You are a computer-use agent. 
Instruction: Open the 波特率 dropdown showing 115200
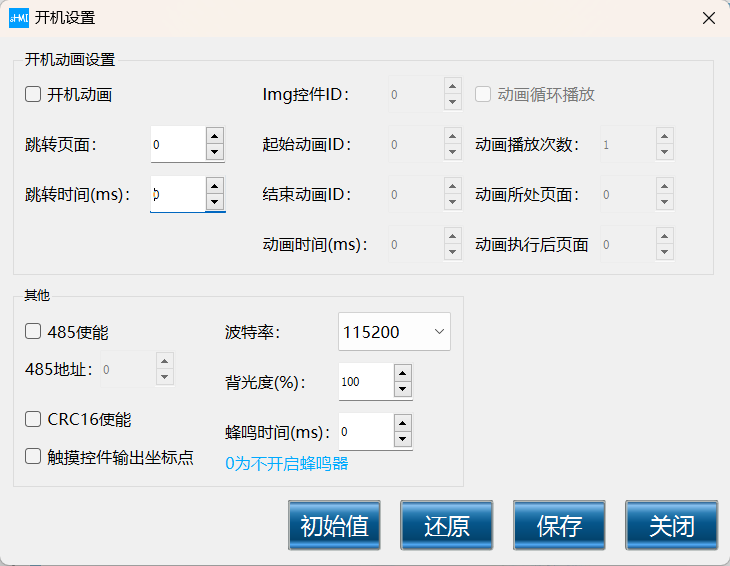click(394, 332)
